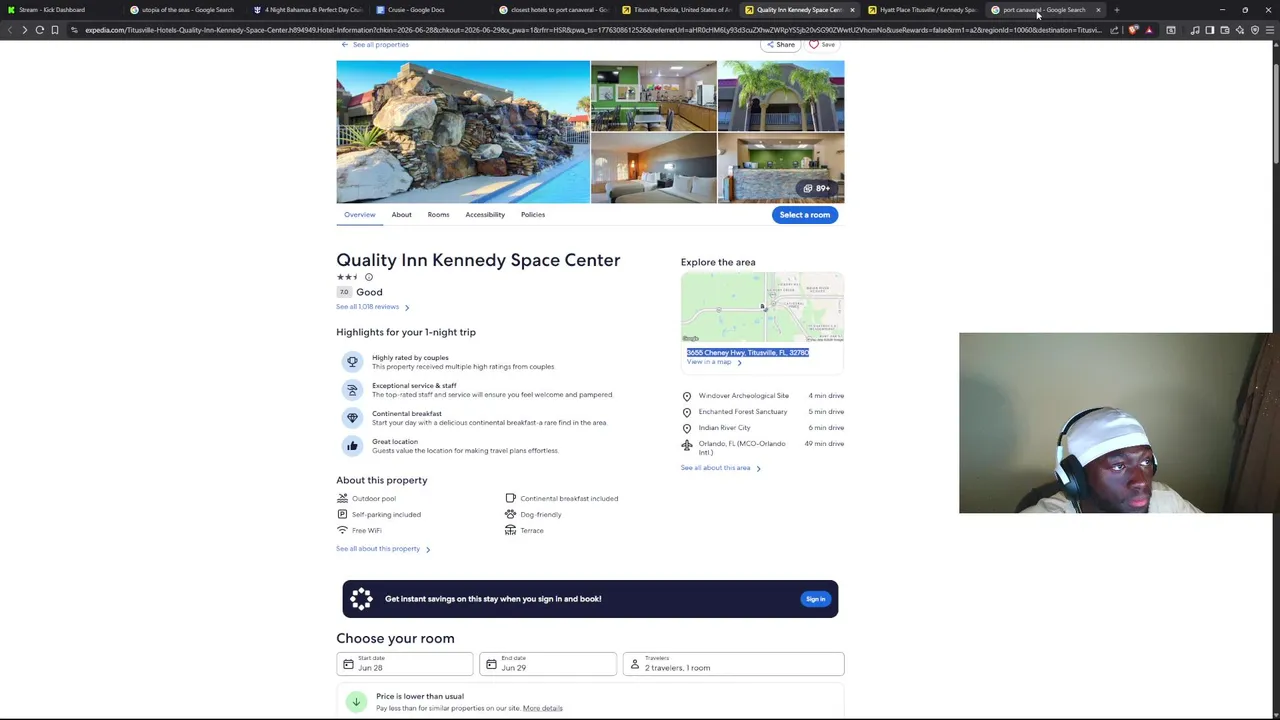This screenshot has width=1280, height=720.
Task: Click the Share property button
Action: 781,44
